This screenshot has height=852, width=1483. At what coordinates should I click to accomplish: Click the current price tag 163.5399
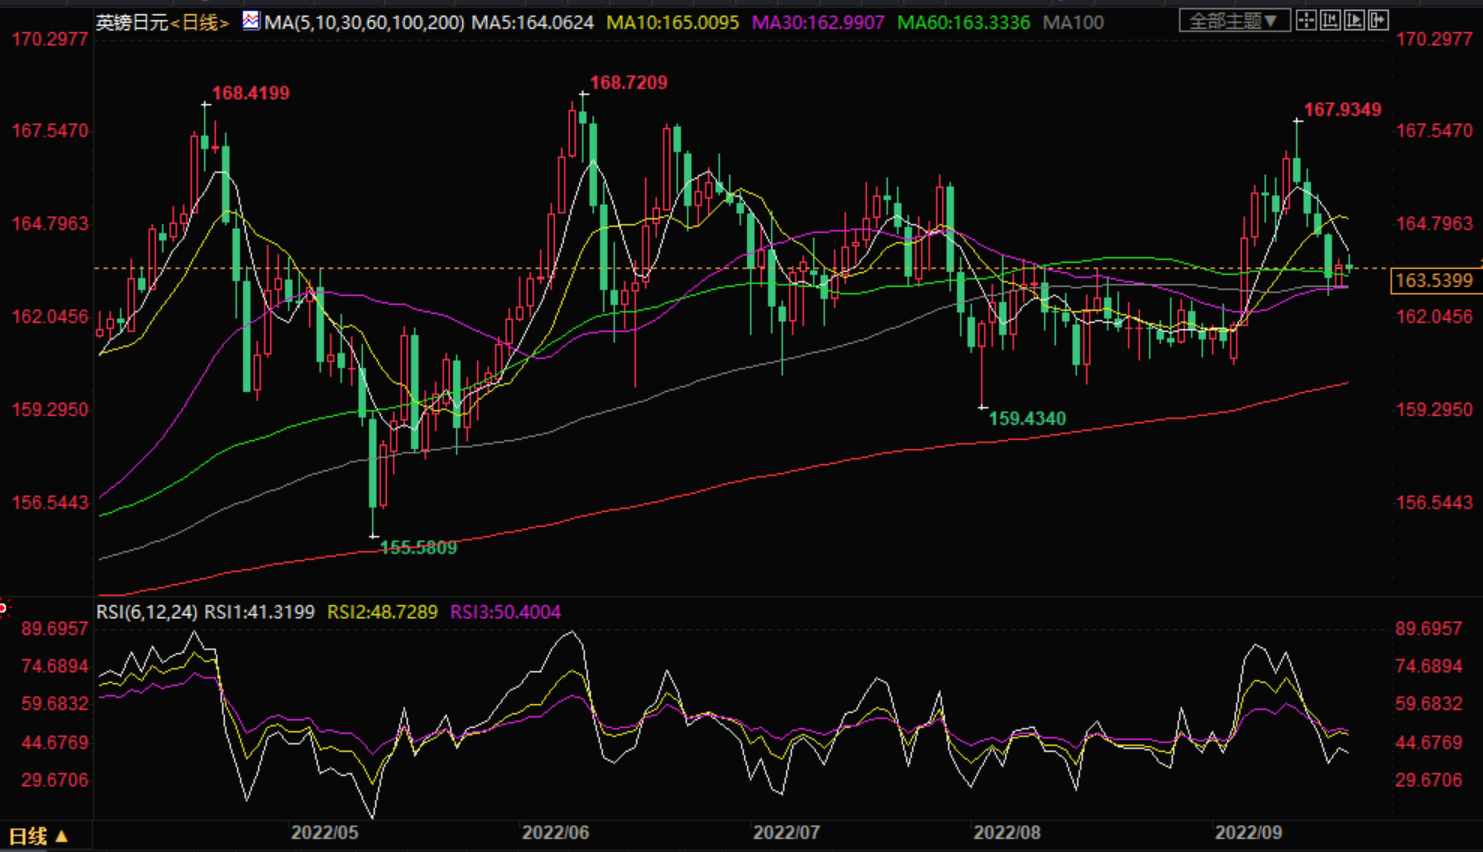1433,281
